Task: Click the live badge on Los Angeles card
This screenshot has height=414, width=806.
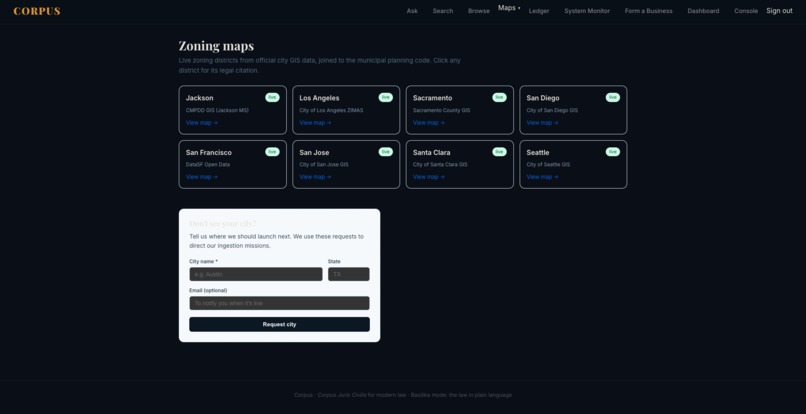Action: 386,97
